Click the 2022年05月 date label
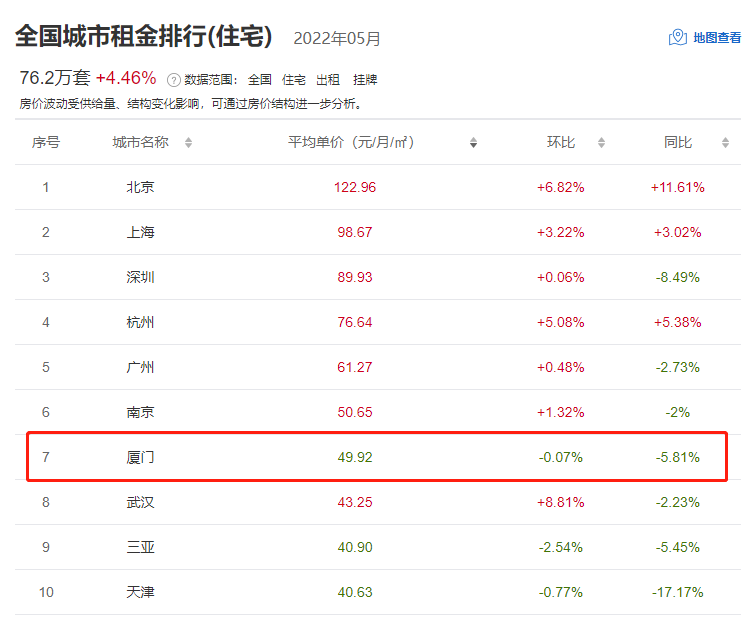The width and height of the screenshot is (747, 621). tap(337, 39)
